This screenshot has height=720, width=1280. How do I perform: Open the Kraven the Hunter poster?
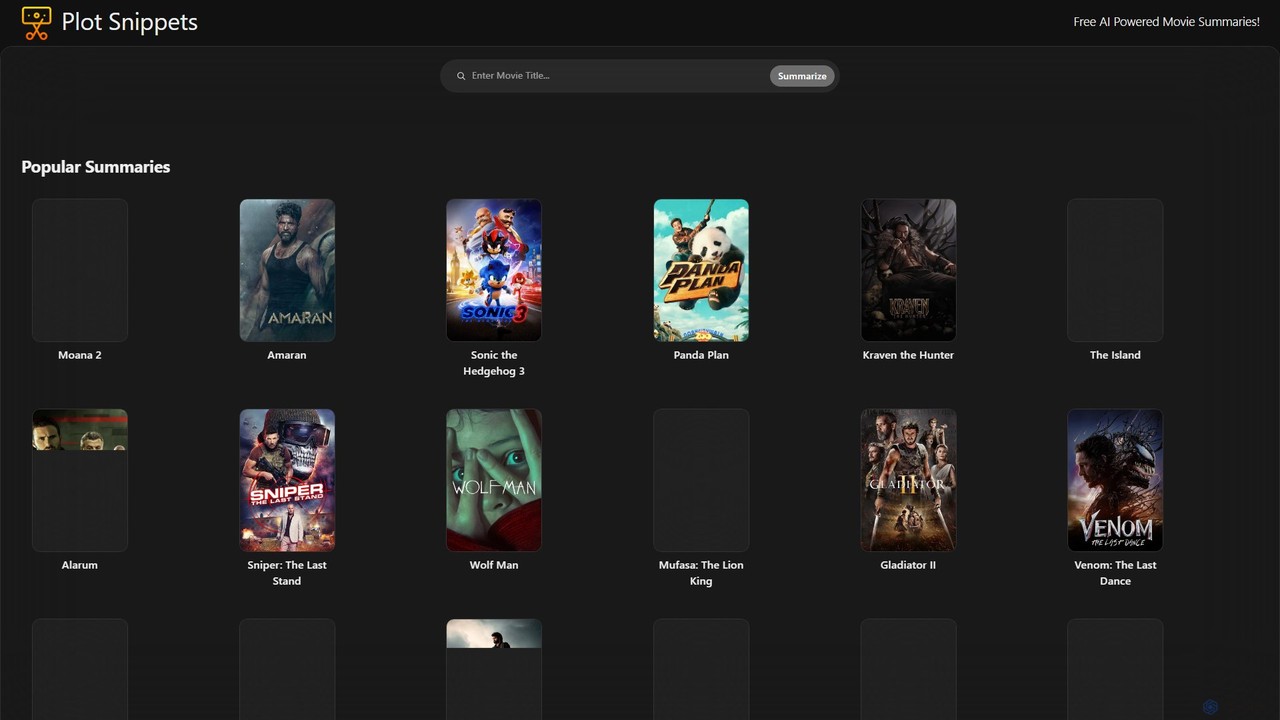tap(908, 270)
